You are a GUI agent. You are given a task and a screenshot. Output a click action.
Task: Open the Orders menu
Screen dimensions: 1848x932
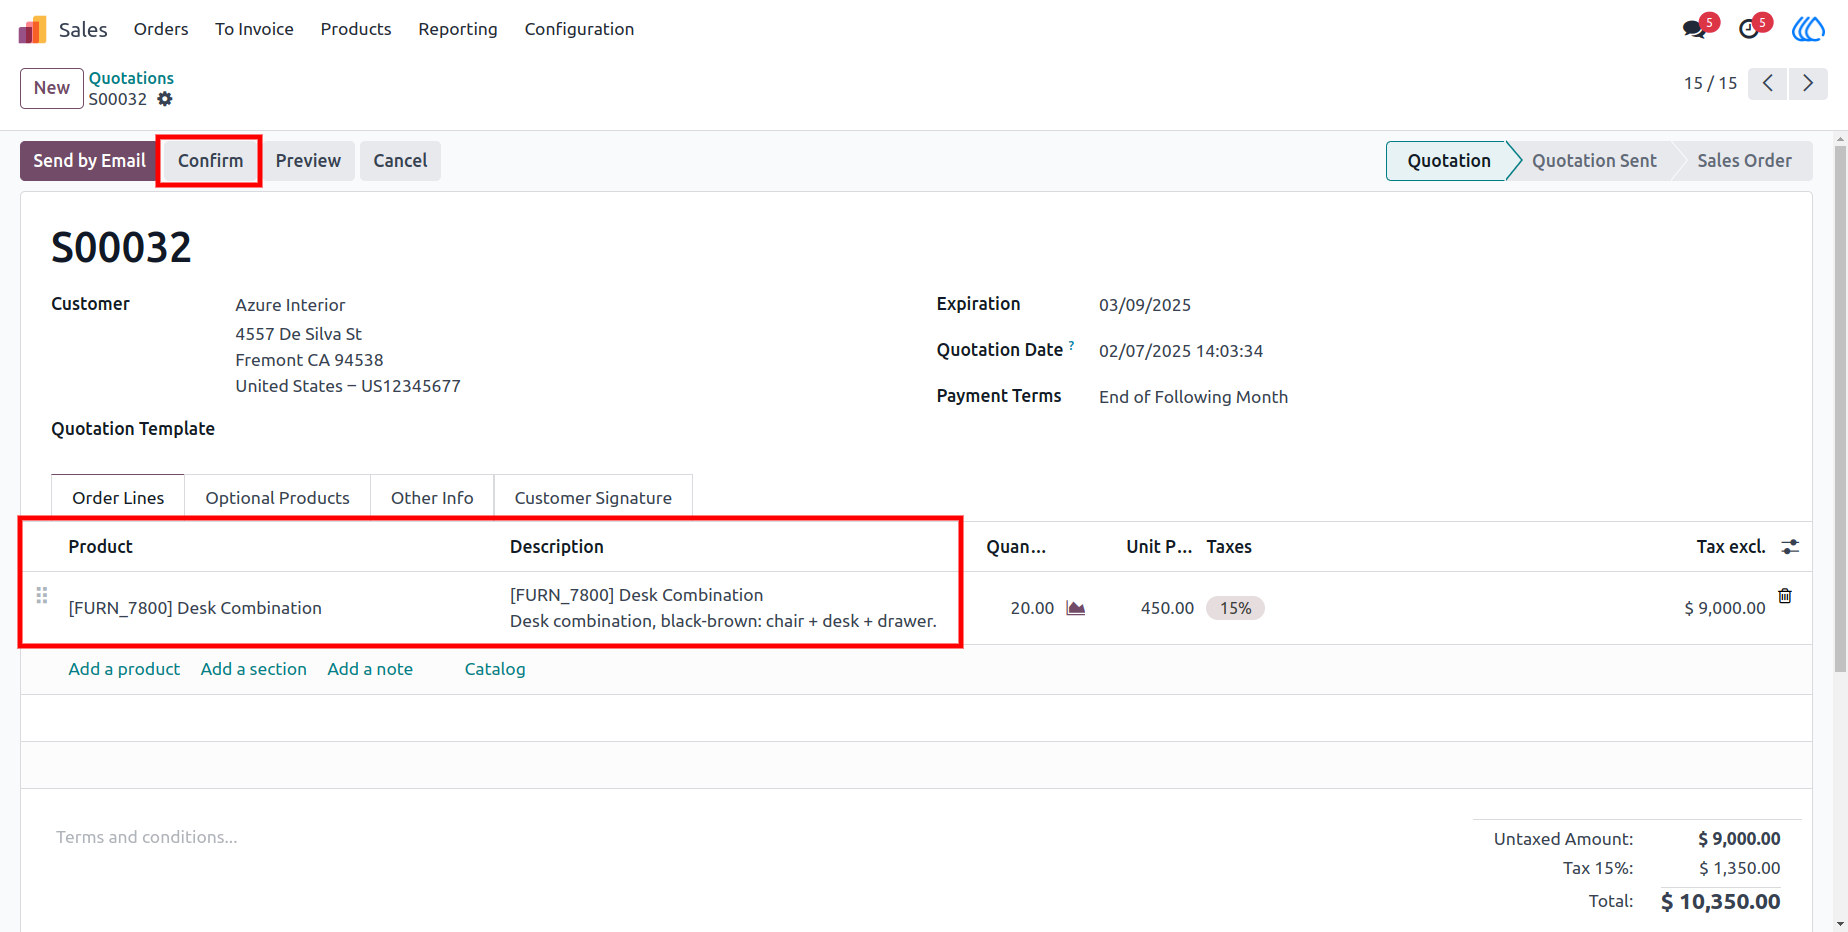161,29
